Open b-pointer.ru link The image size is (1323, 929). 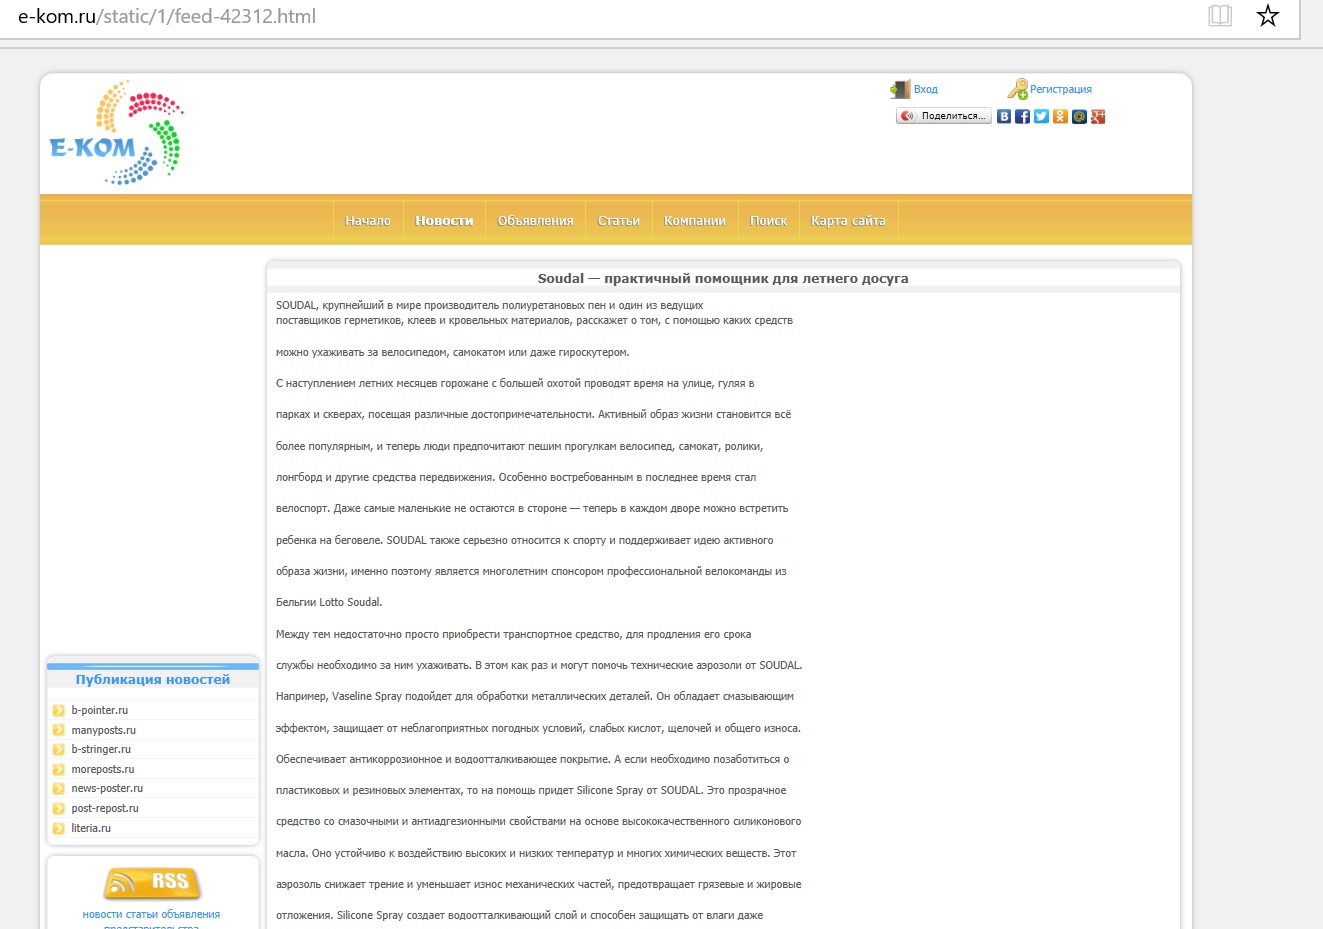(x=100, y=711)
